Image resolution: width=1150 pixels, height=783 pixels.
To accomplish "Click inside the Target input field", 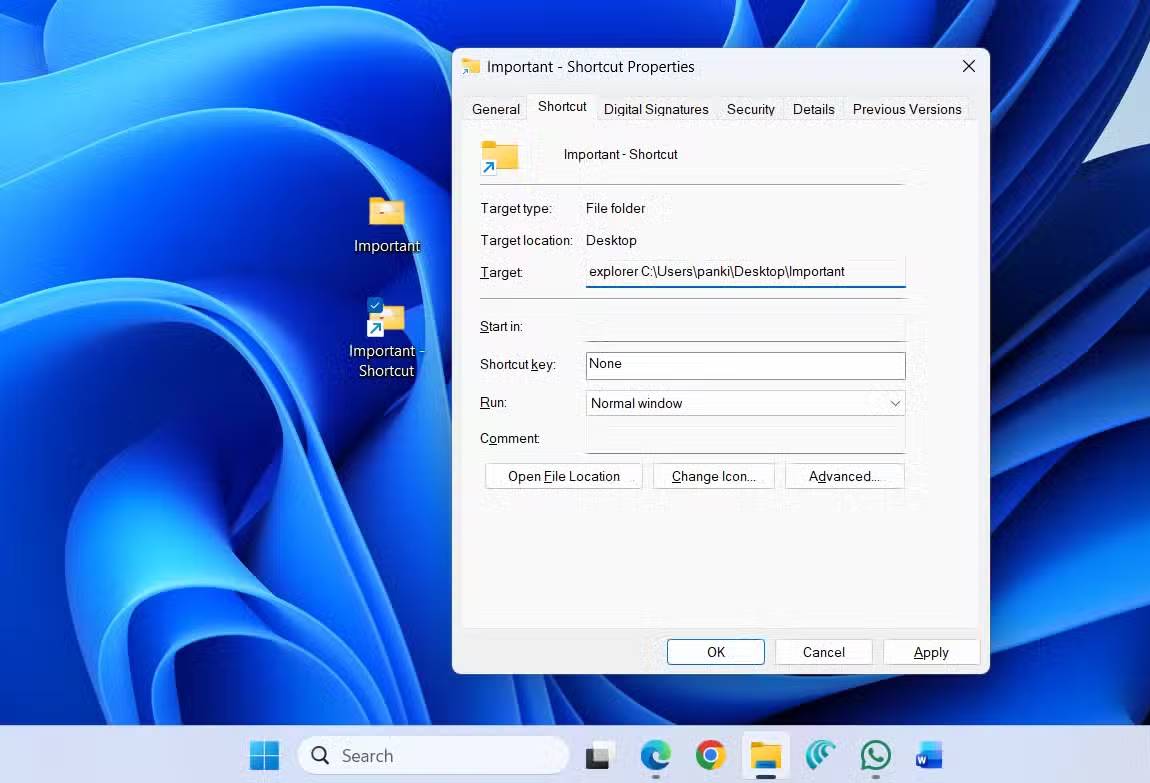I will (x=745, y=271).
